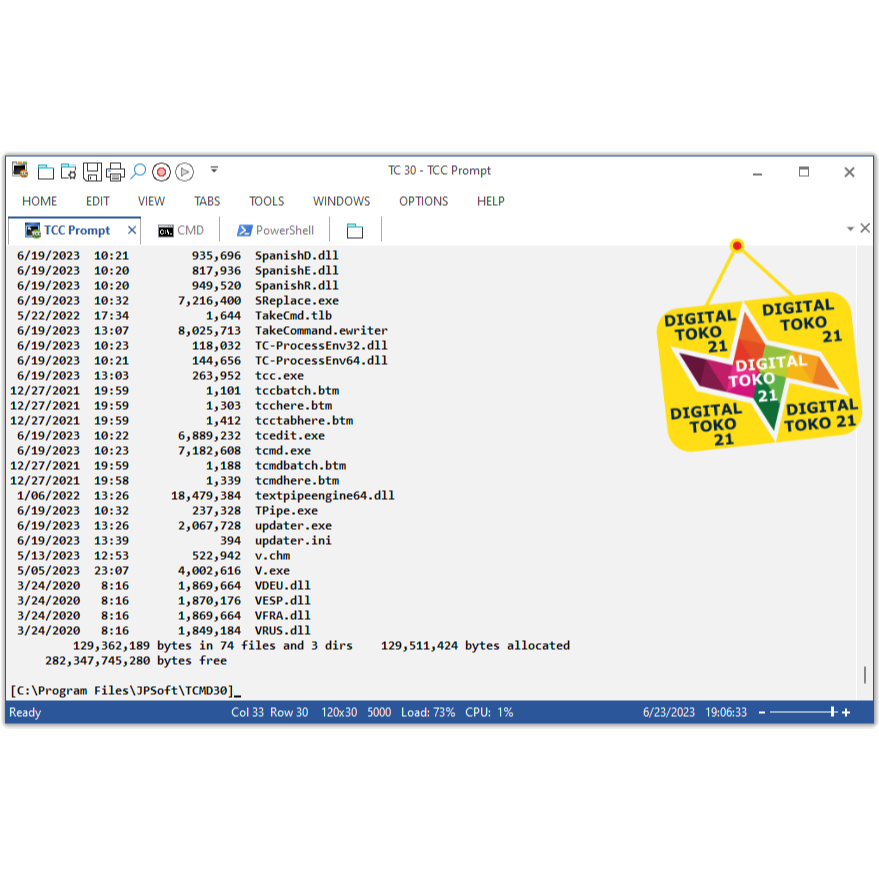Click the file name v.chm

pyautogui.click(x=272, y=556)
